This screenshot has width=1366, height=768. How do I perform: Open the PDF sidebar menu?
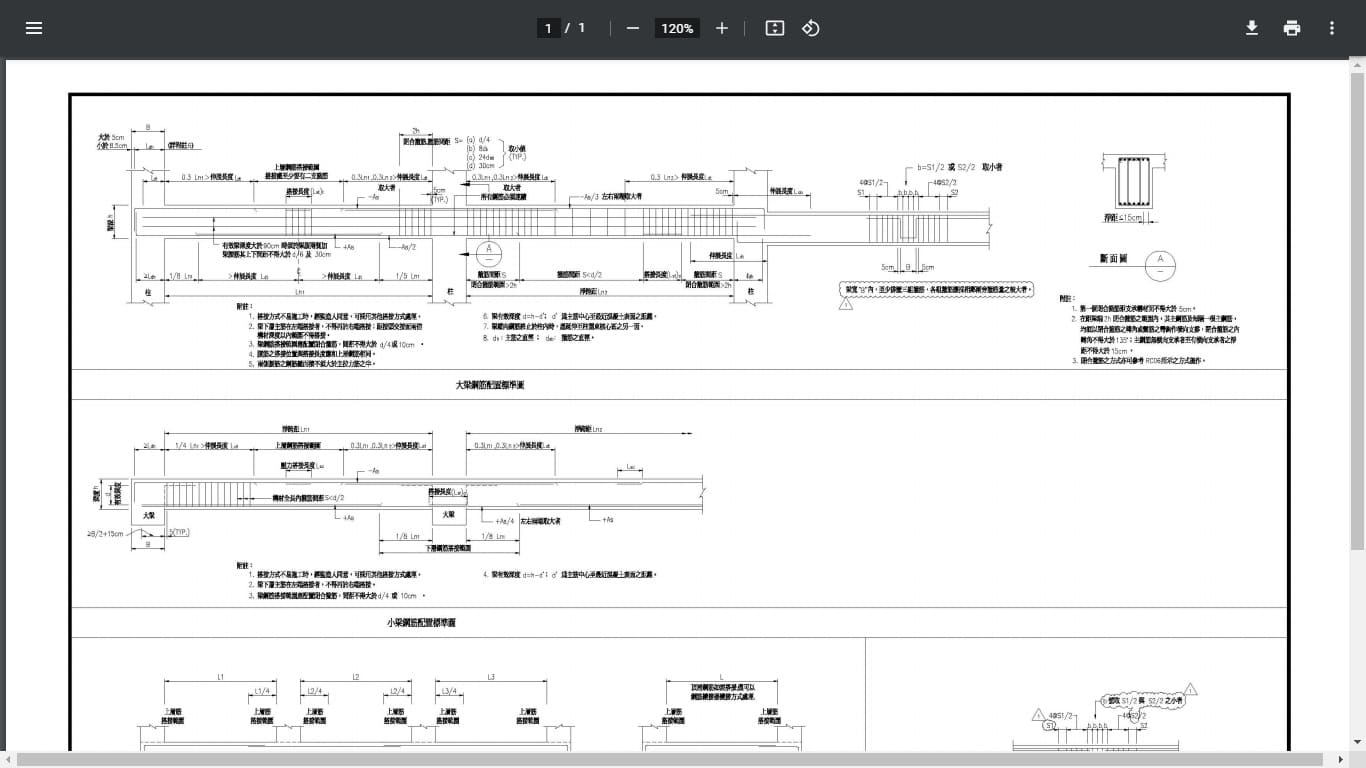tap(34, 28)
